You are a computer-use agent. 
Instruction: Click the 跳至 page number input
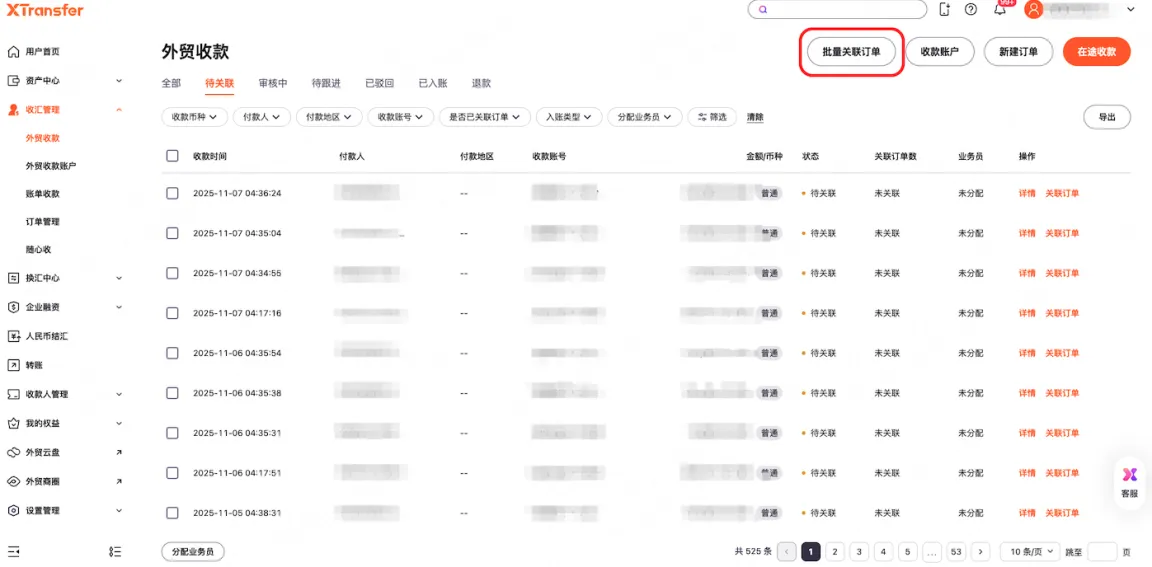click(x=1102, y=552)
